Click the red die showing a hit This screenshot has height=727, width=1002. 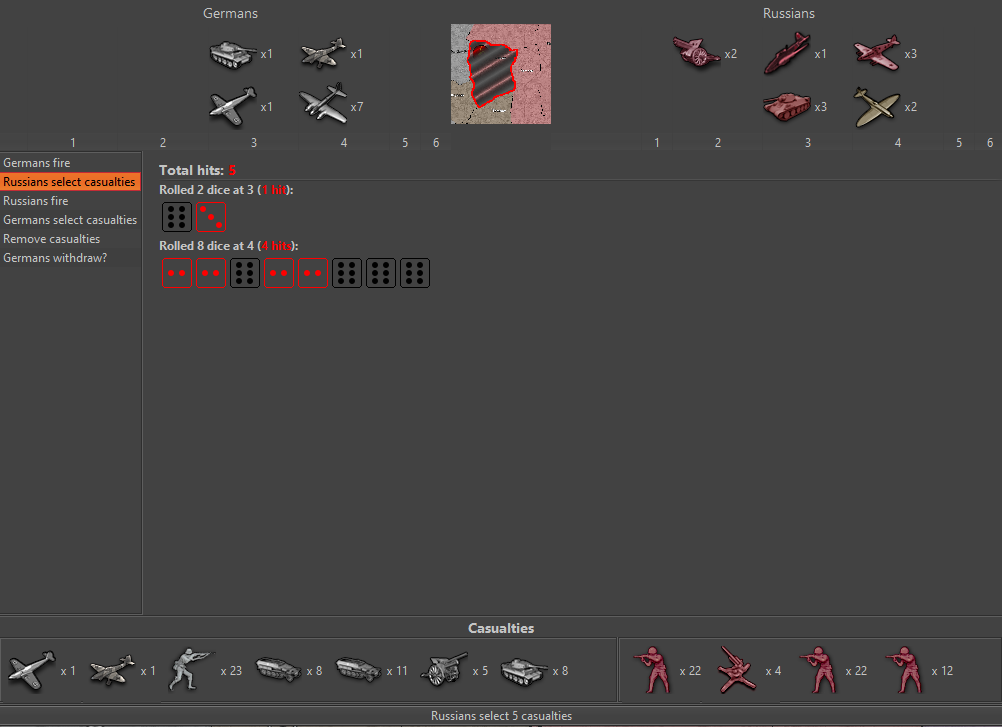210,216
